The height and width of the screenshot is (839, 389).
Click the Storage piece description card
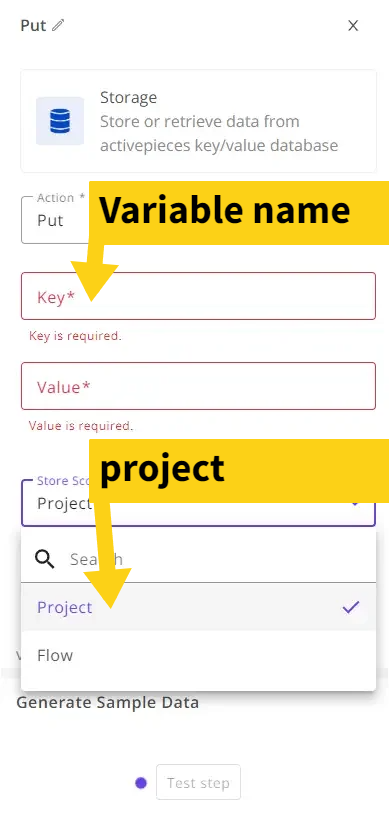click(198, 121)
